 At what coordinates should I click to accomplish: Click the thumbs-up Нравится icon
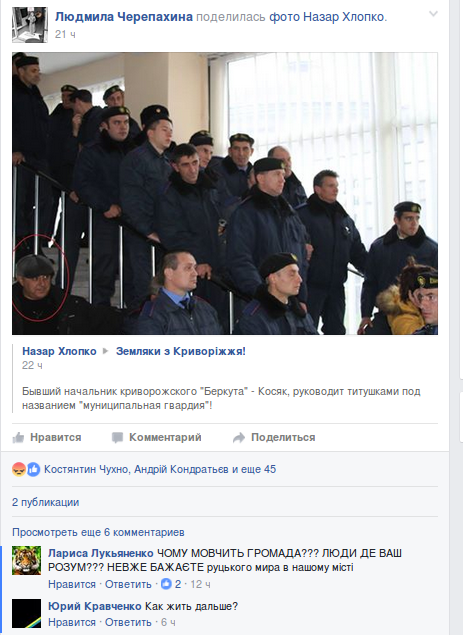18,437
